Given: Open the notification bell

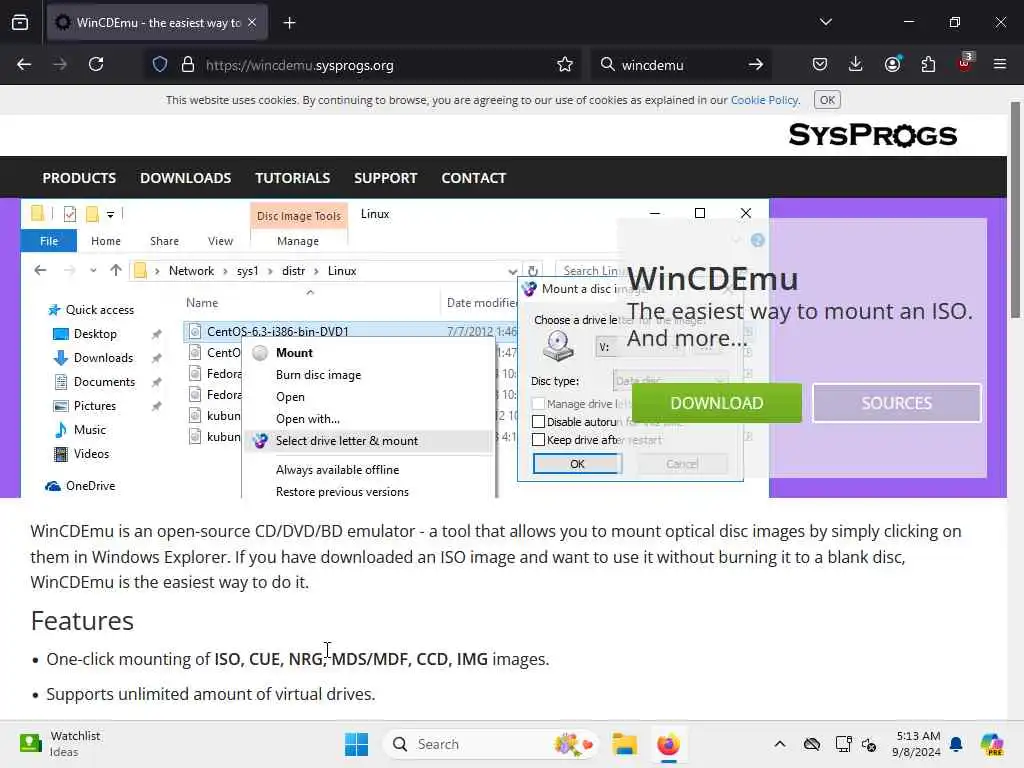Looking at the screenshot, I should [956, 744].
